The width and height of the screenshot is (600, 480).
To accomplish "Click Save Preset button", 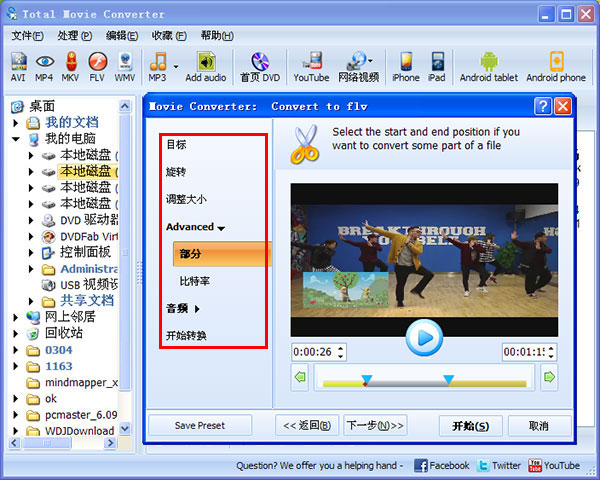I will point(200,426).
